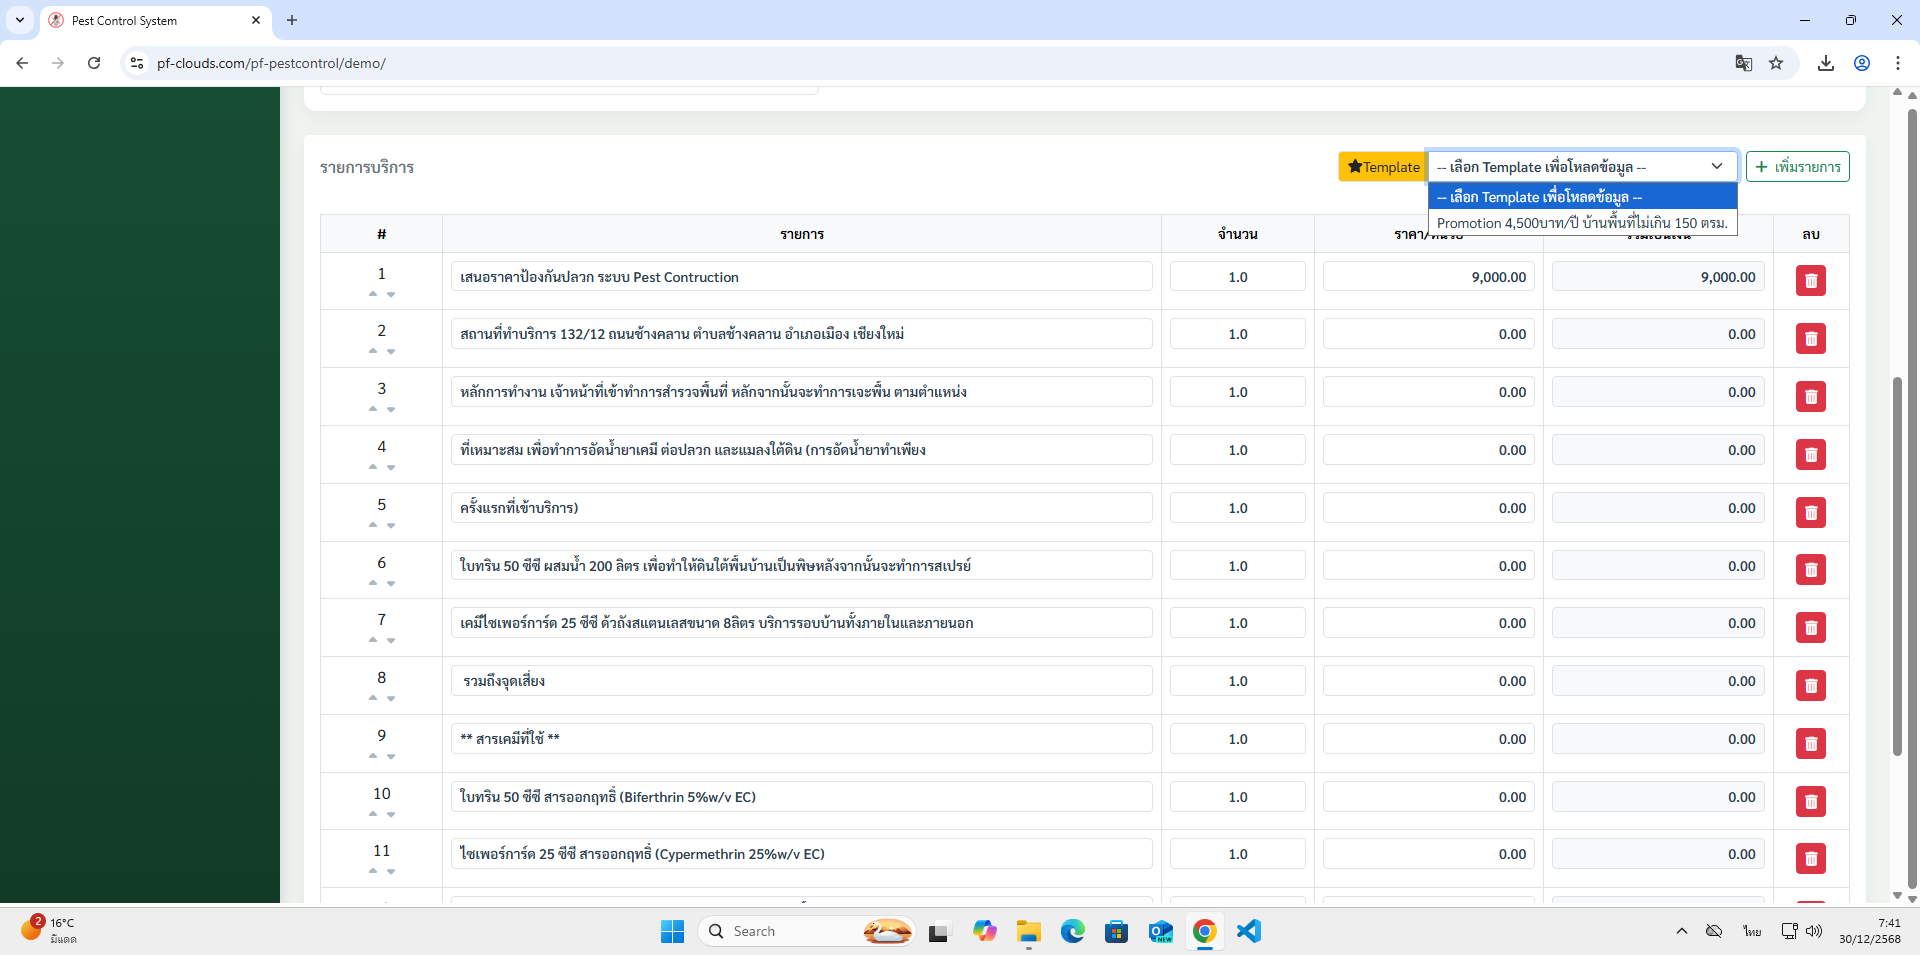Open Visual Studio Code from the taskbar
Viewport: 1920px width, 955px height.
[x=1248, y=931]
